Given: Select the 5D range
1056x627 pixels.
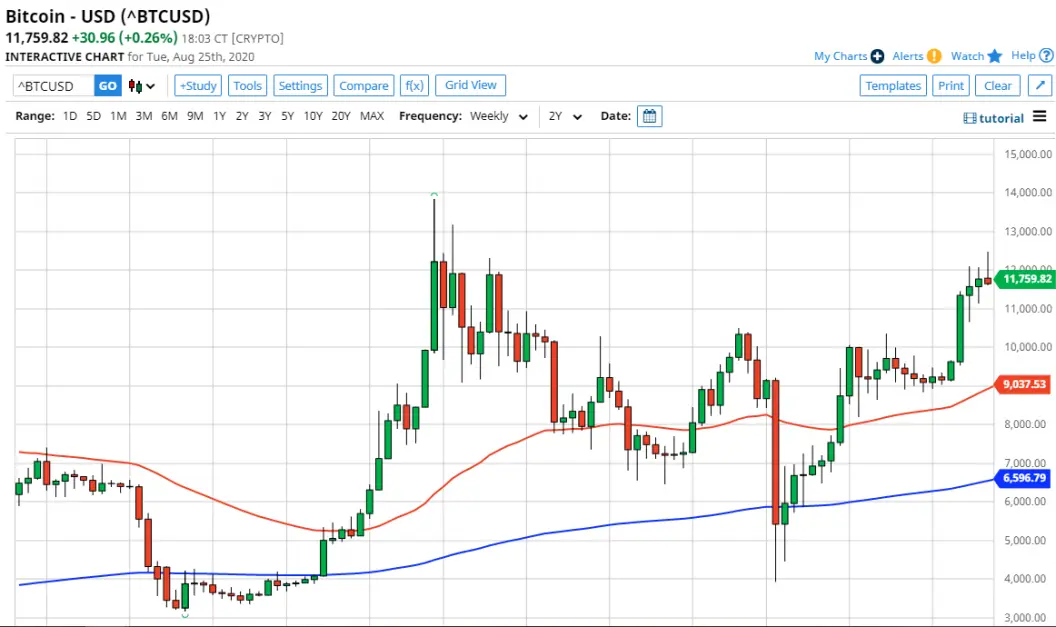Looking at the screenshot, I should (x=94, y=116).
